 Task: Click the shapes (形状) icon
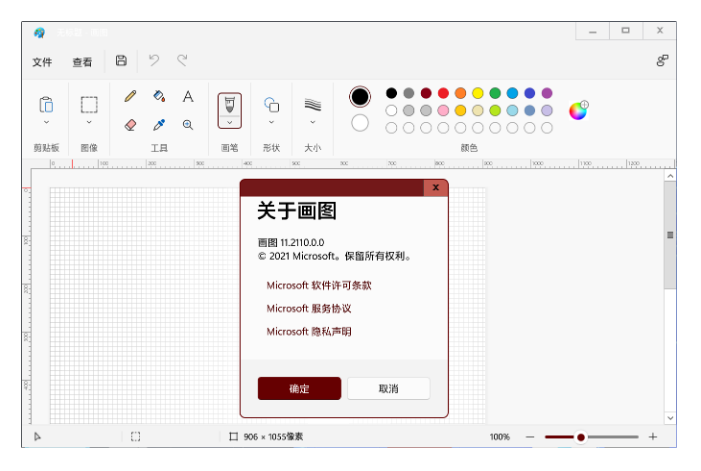[x=271, y=105]
